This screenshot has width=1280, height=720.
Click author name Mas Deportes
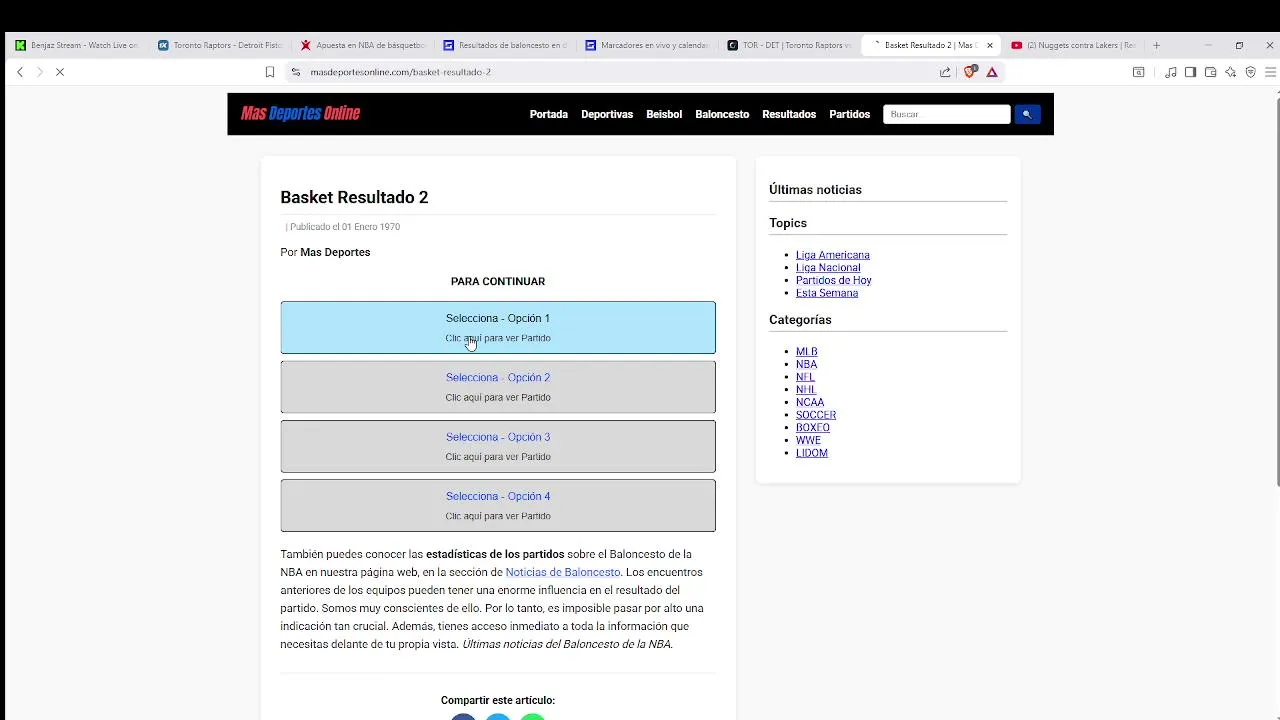335,252
